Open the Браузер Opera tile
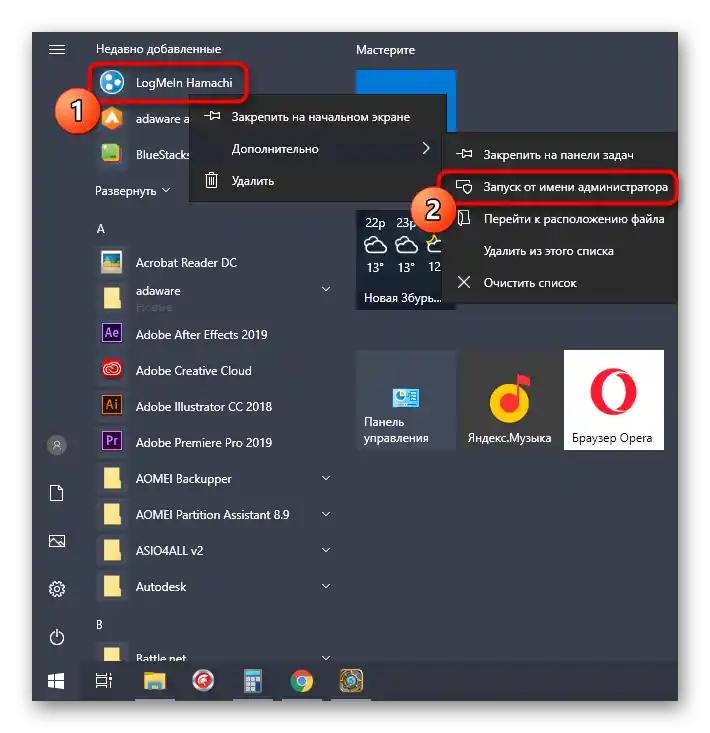Image resolution: width=710 pixels, height=733 pixels. [x=614, y=400]
